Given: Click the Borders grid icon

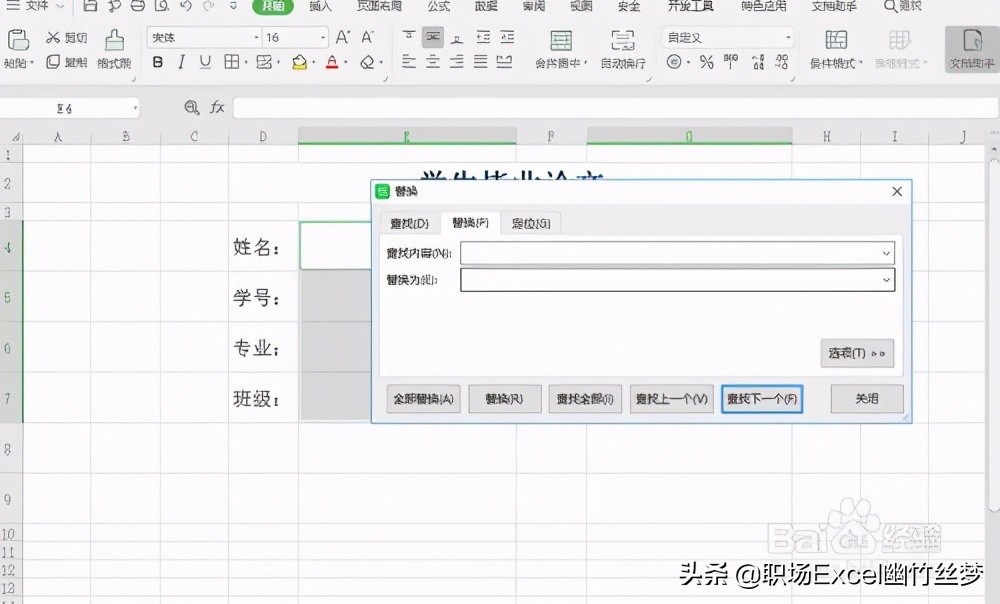Looking at the screenshot, I should (232, 62).
